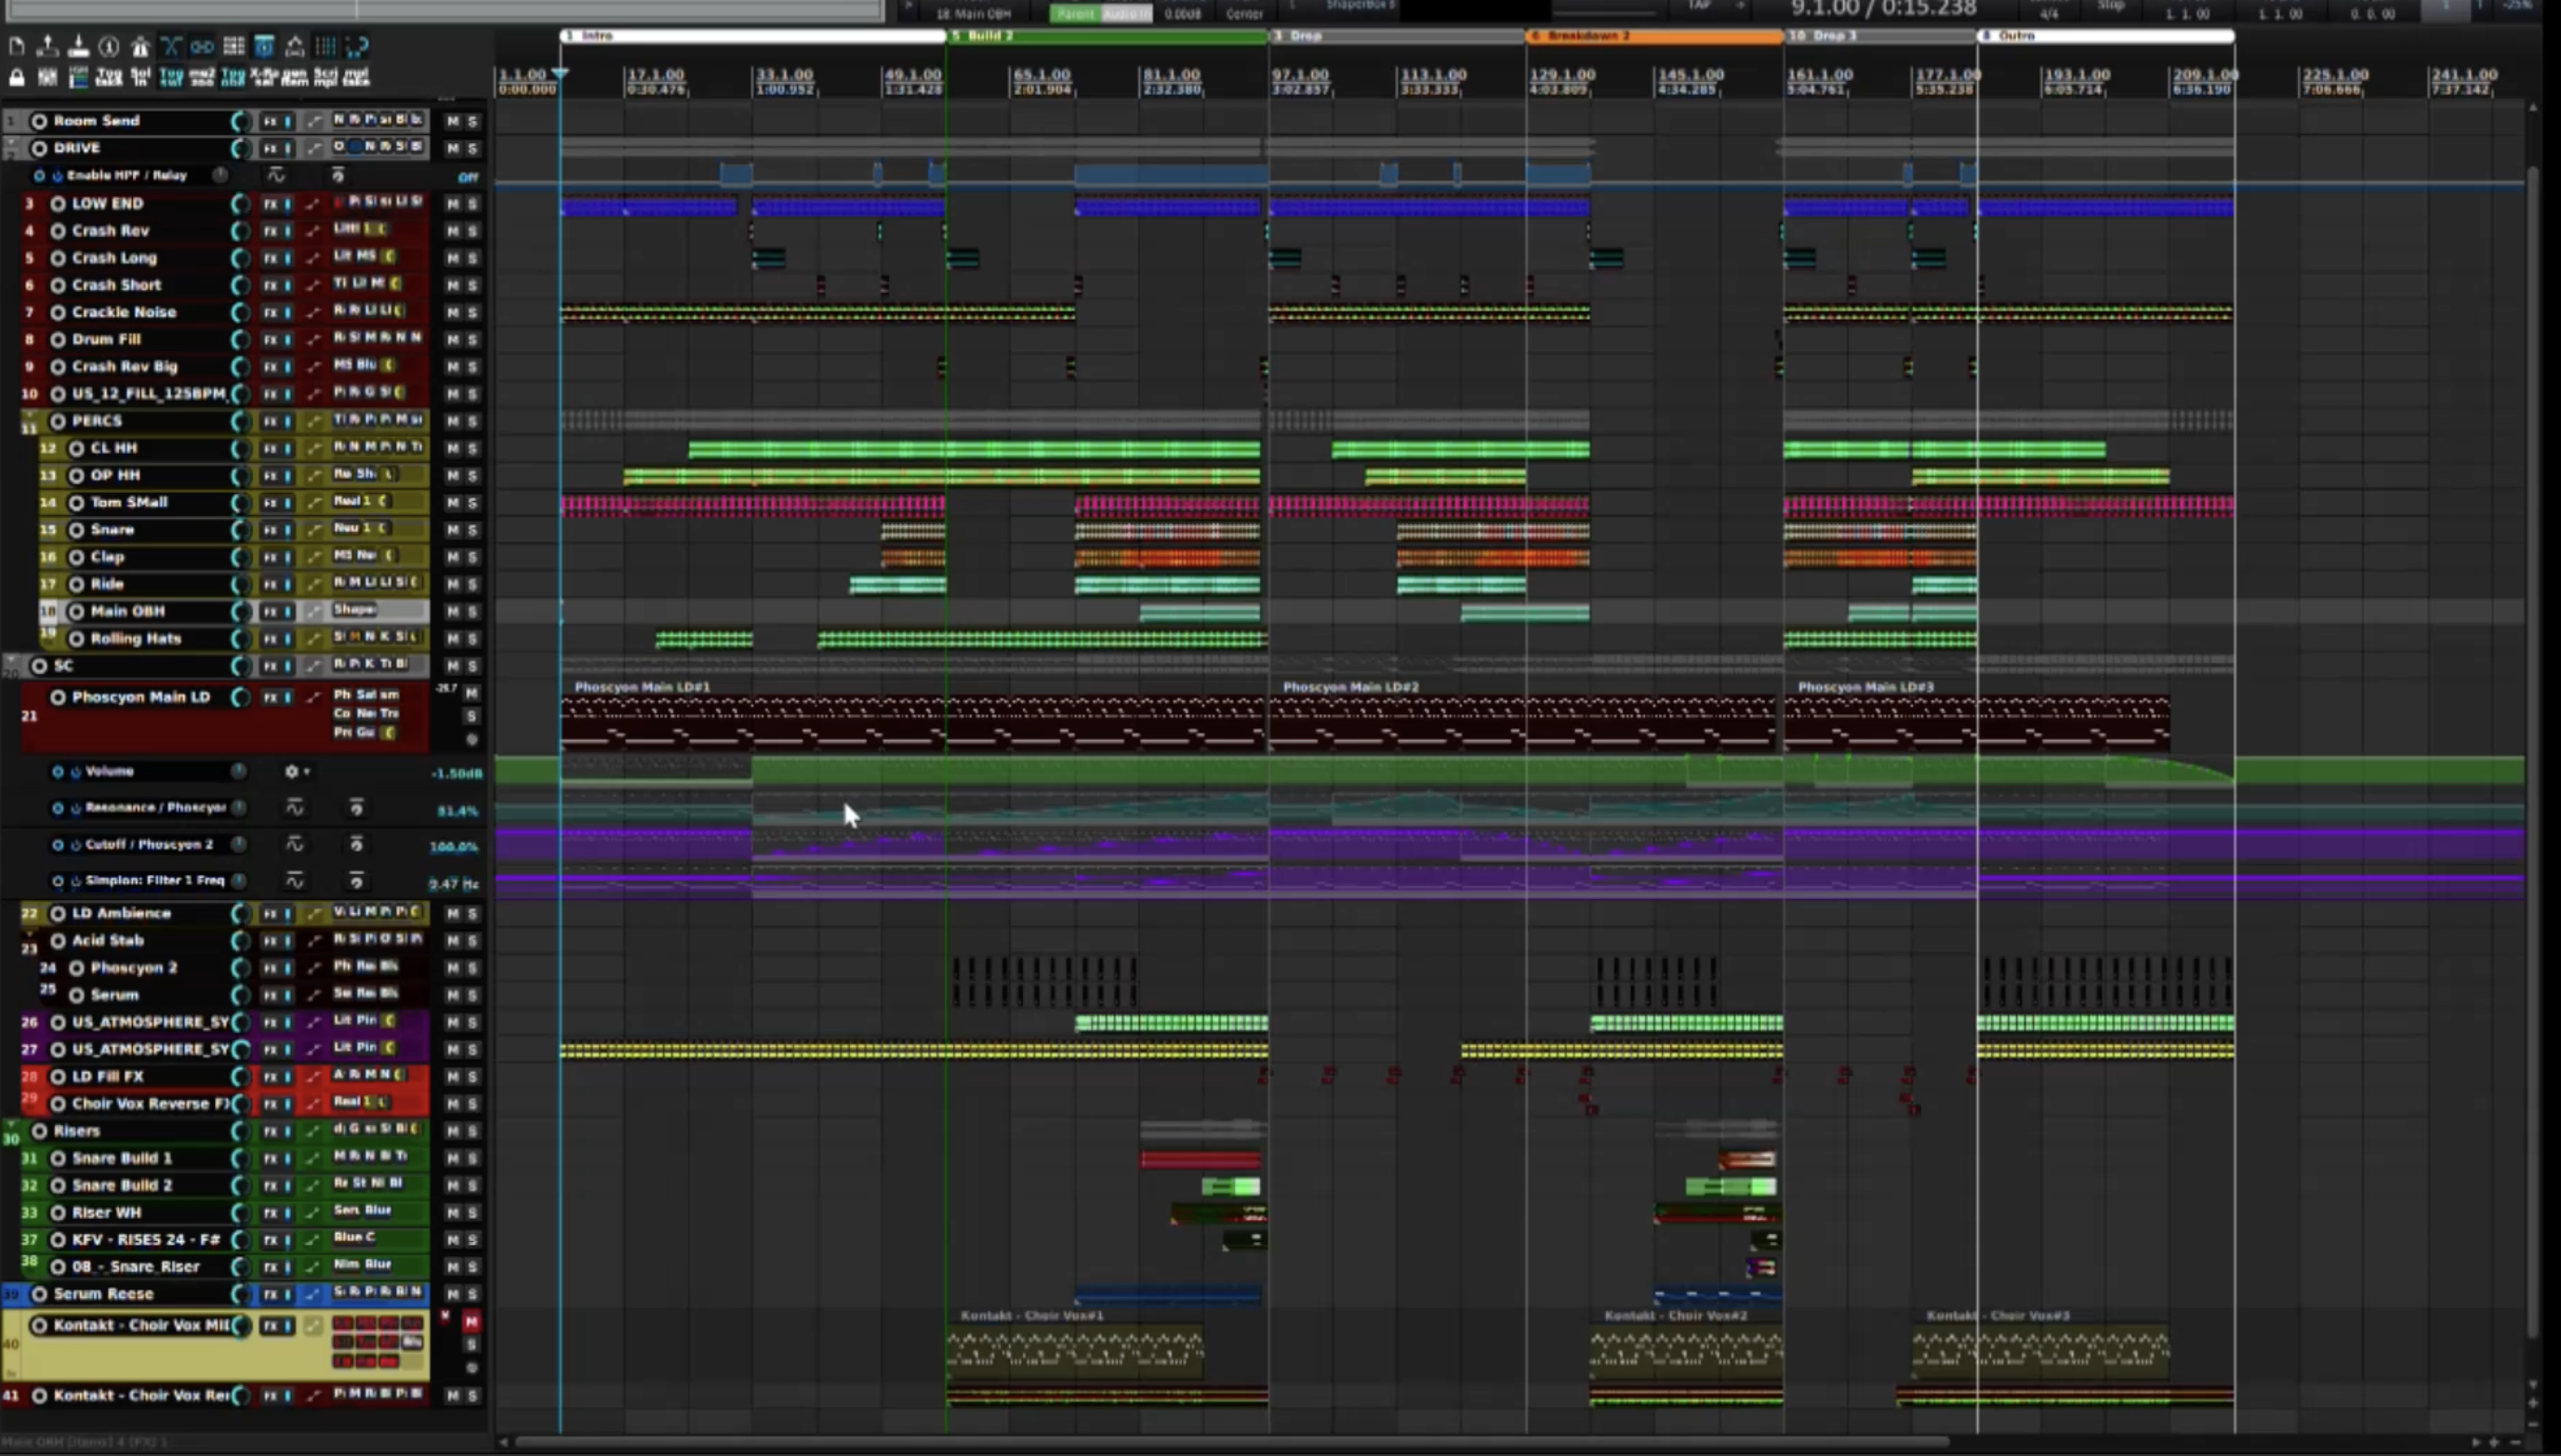Select the Drop region marker
2561x1456 pixels.
tap(1397, 36)
